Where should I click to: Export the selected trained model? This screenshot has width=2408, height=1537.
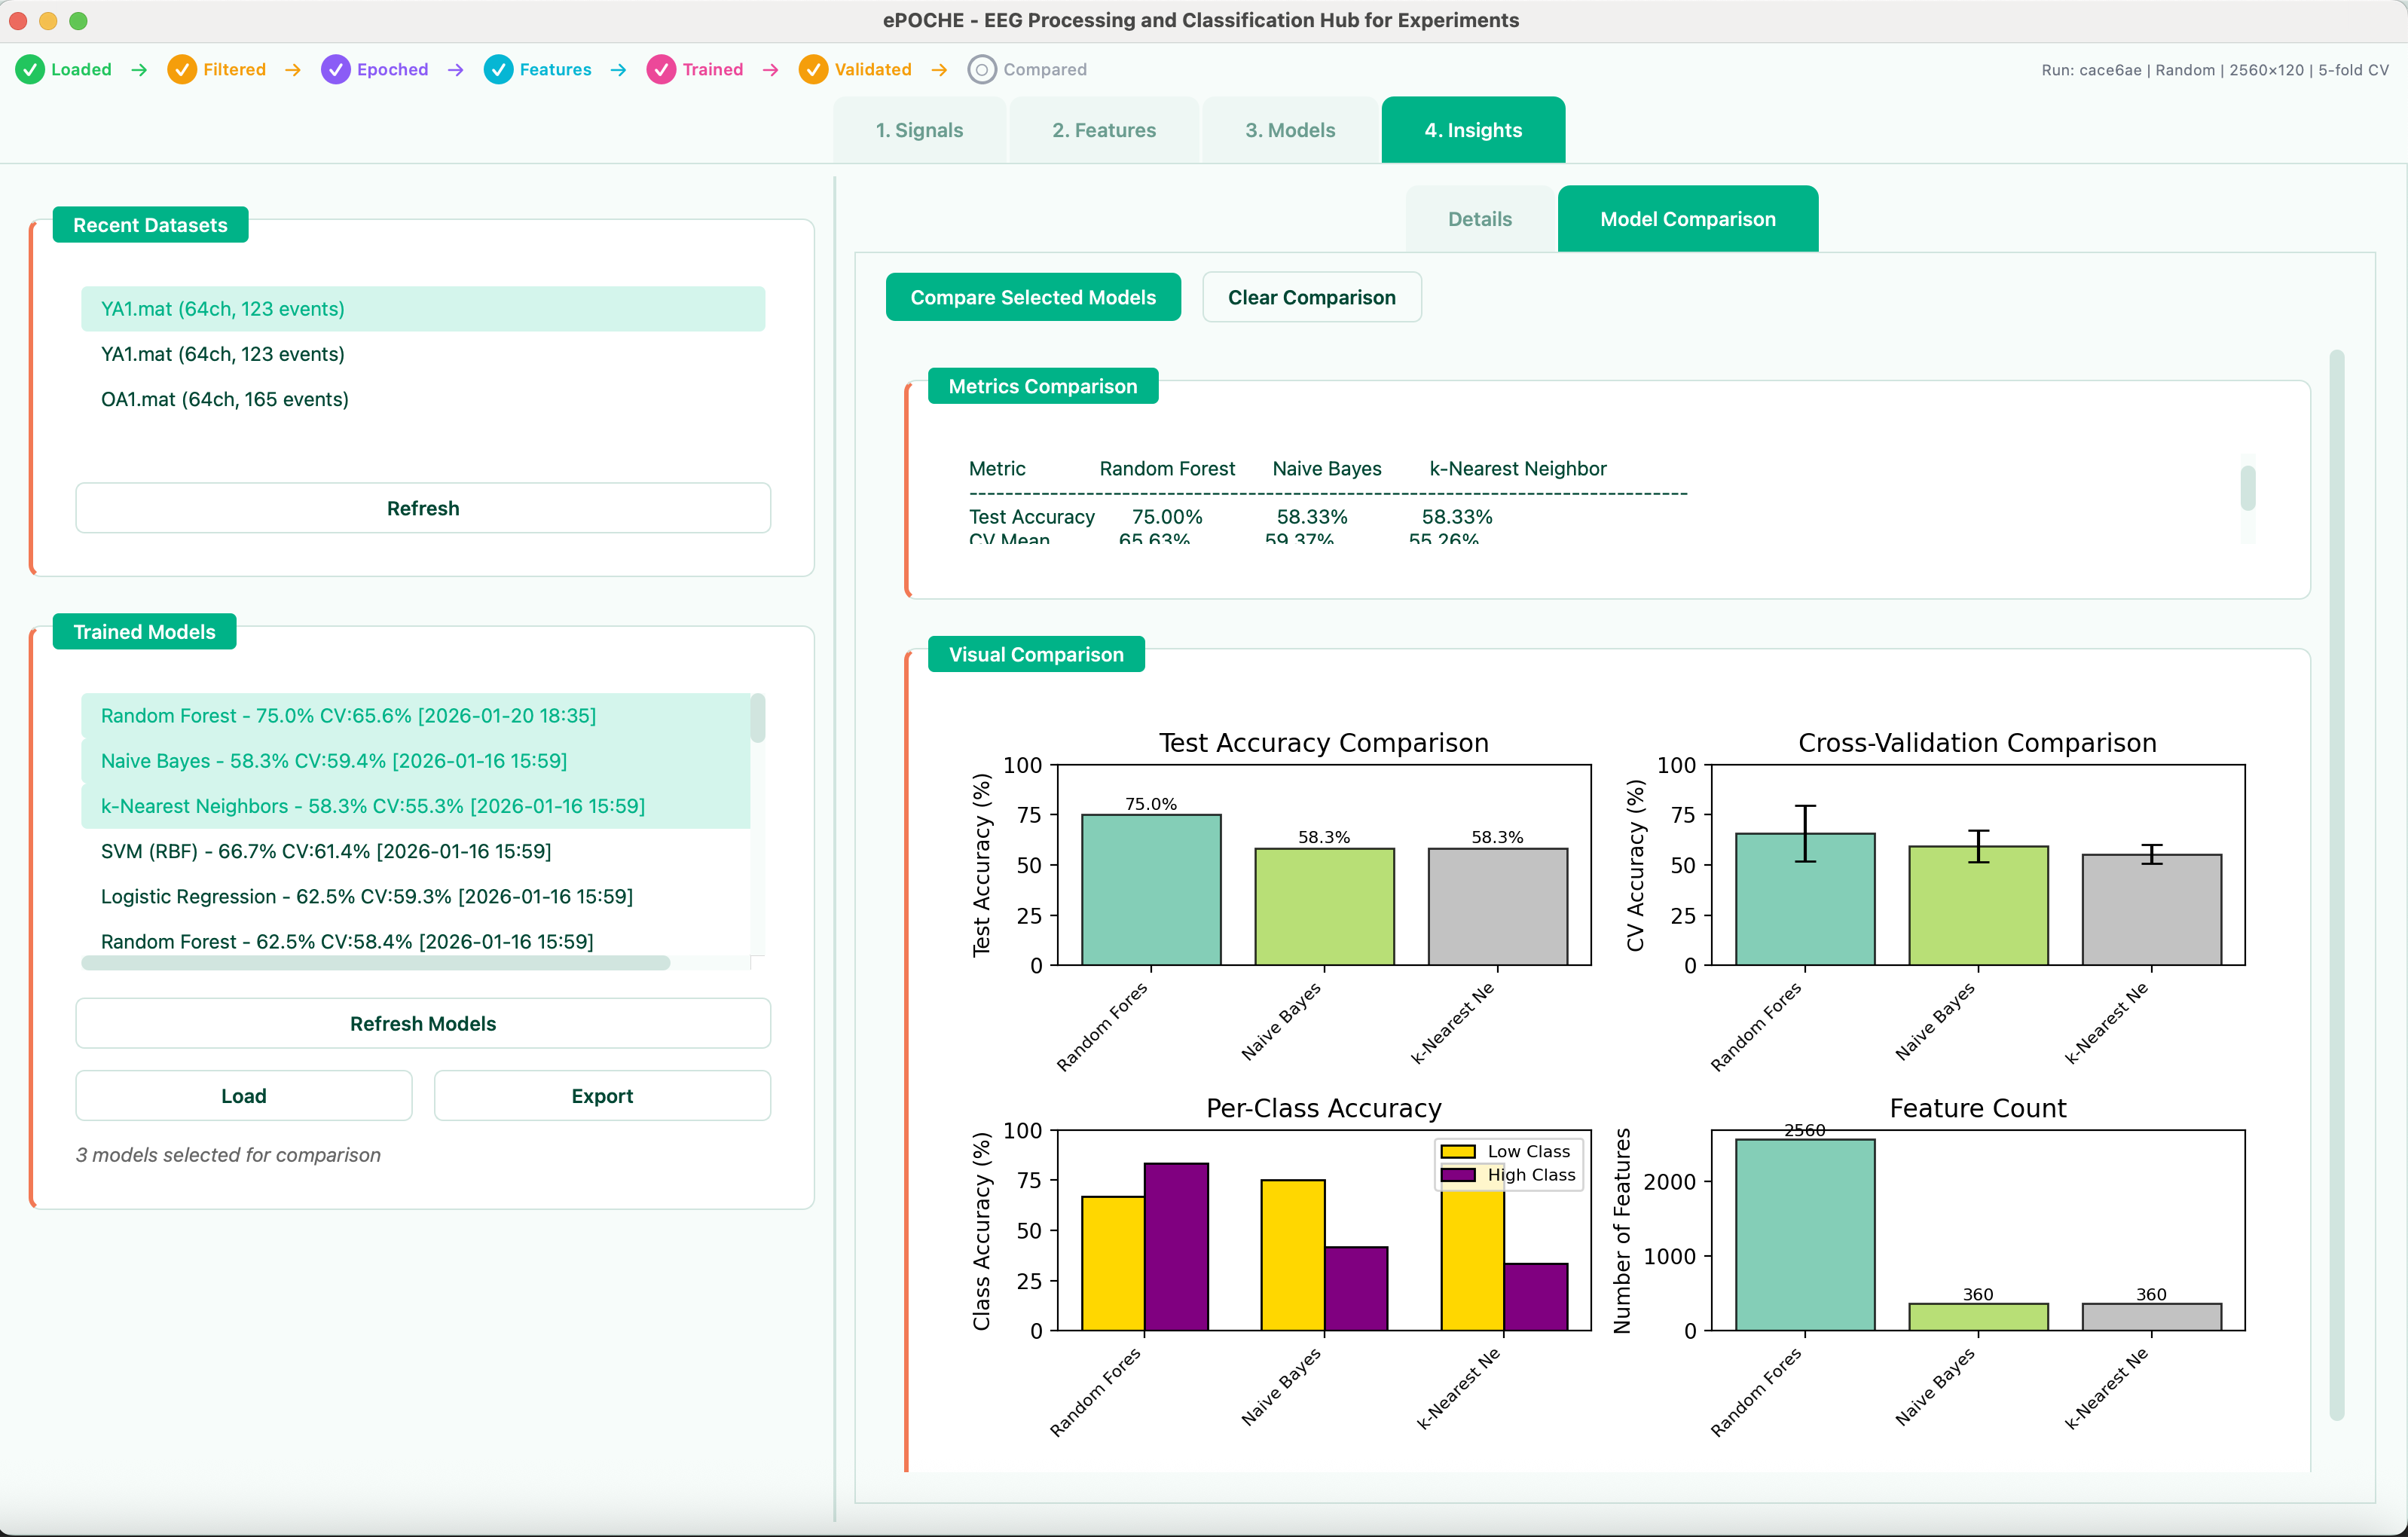tap(602, 1095)
